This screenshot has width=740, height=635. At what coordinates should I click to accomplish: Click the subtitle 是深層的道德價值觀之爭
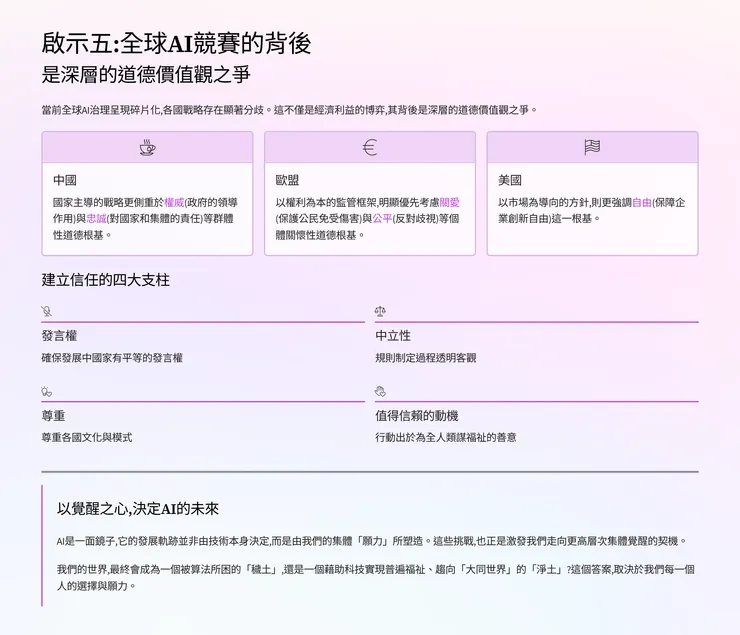pos(146,75)
